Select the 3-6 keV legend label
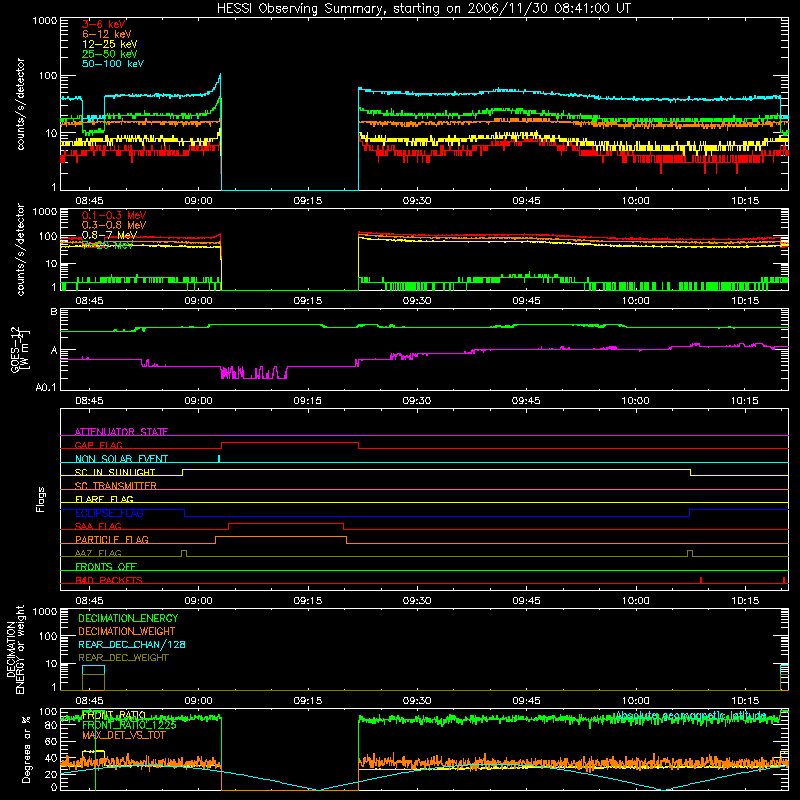The height and width of the screenshot is (800, 800). tap(104, 24)
